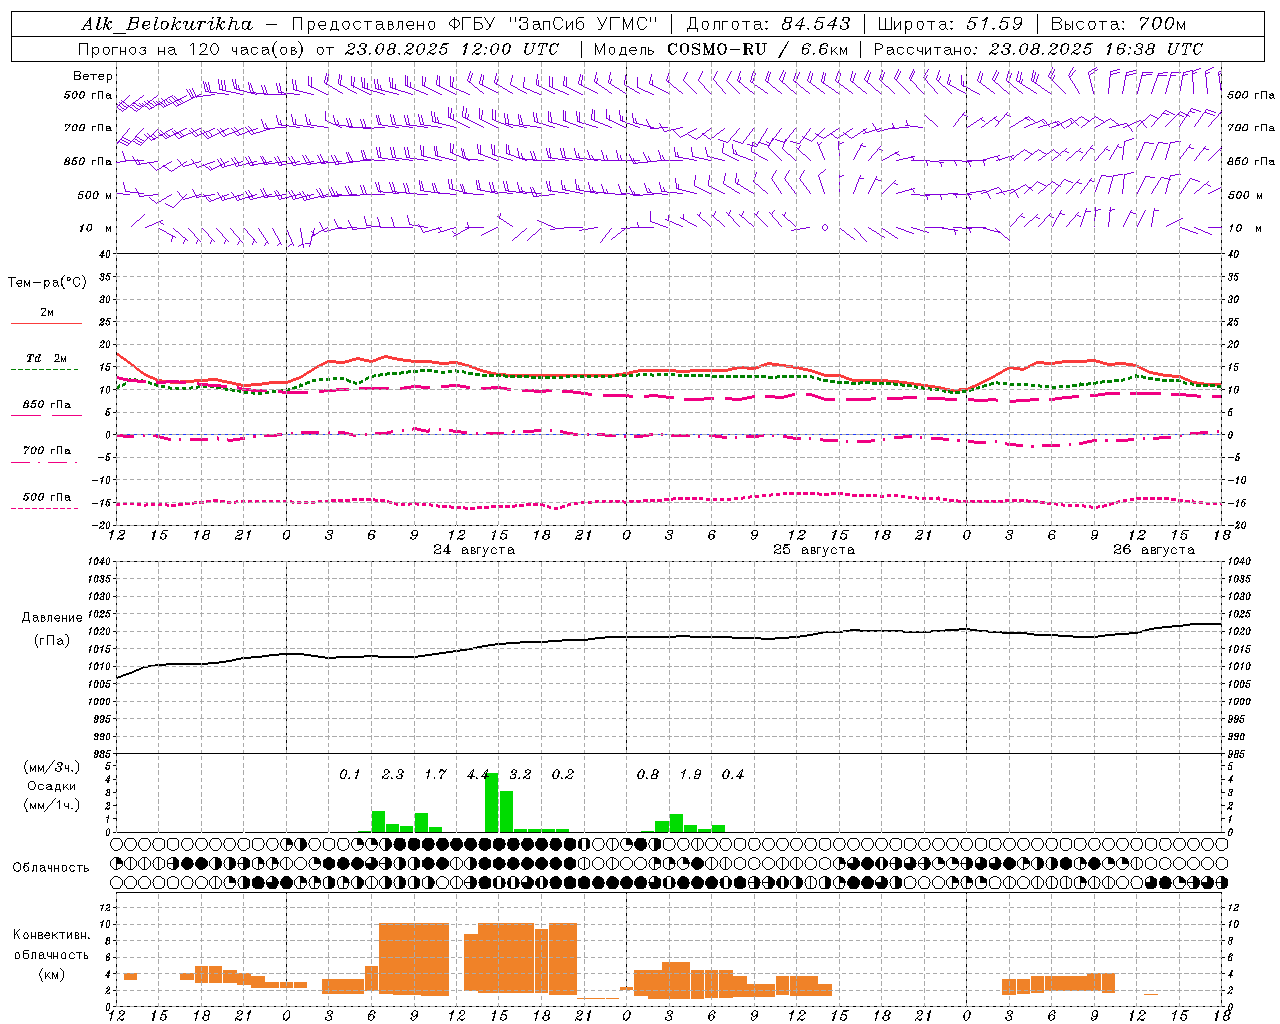Screen dimensions: 1280x1024
Task: Click the '26 августа' date label
Action: pyautogui.click(x=1154, y=550)
